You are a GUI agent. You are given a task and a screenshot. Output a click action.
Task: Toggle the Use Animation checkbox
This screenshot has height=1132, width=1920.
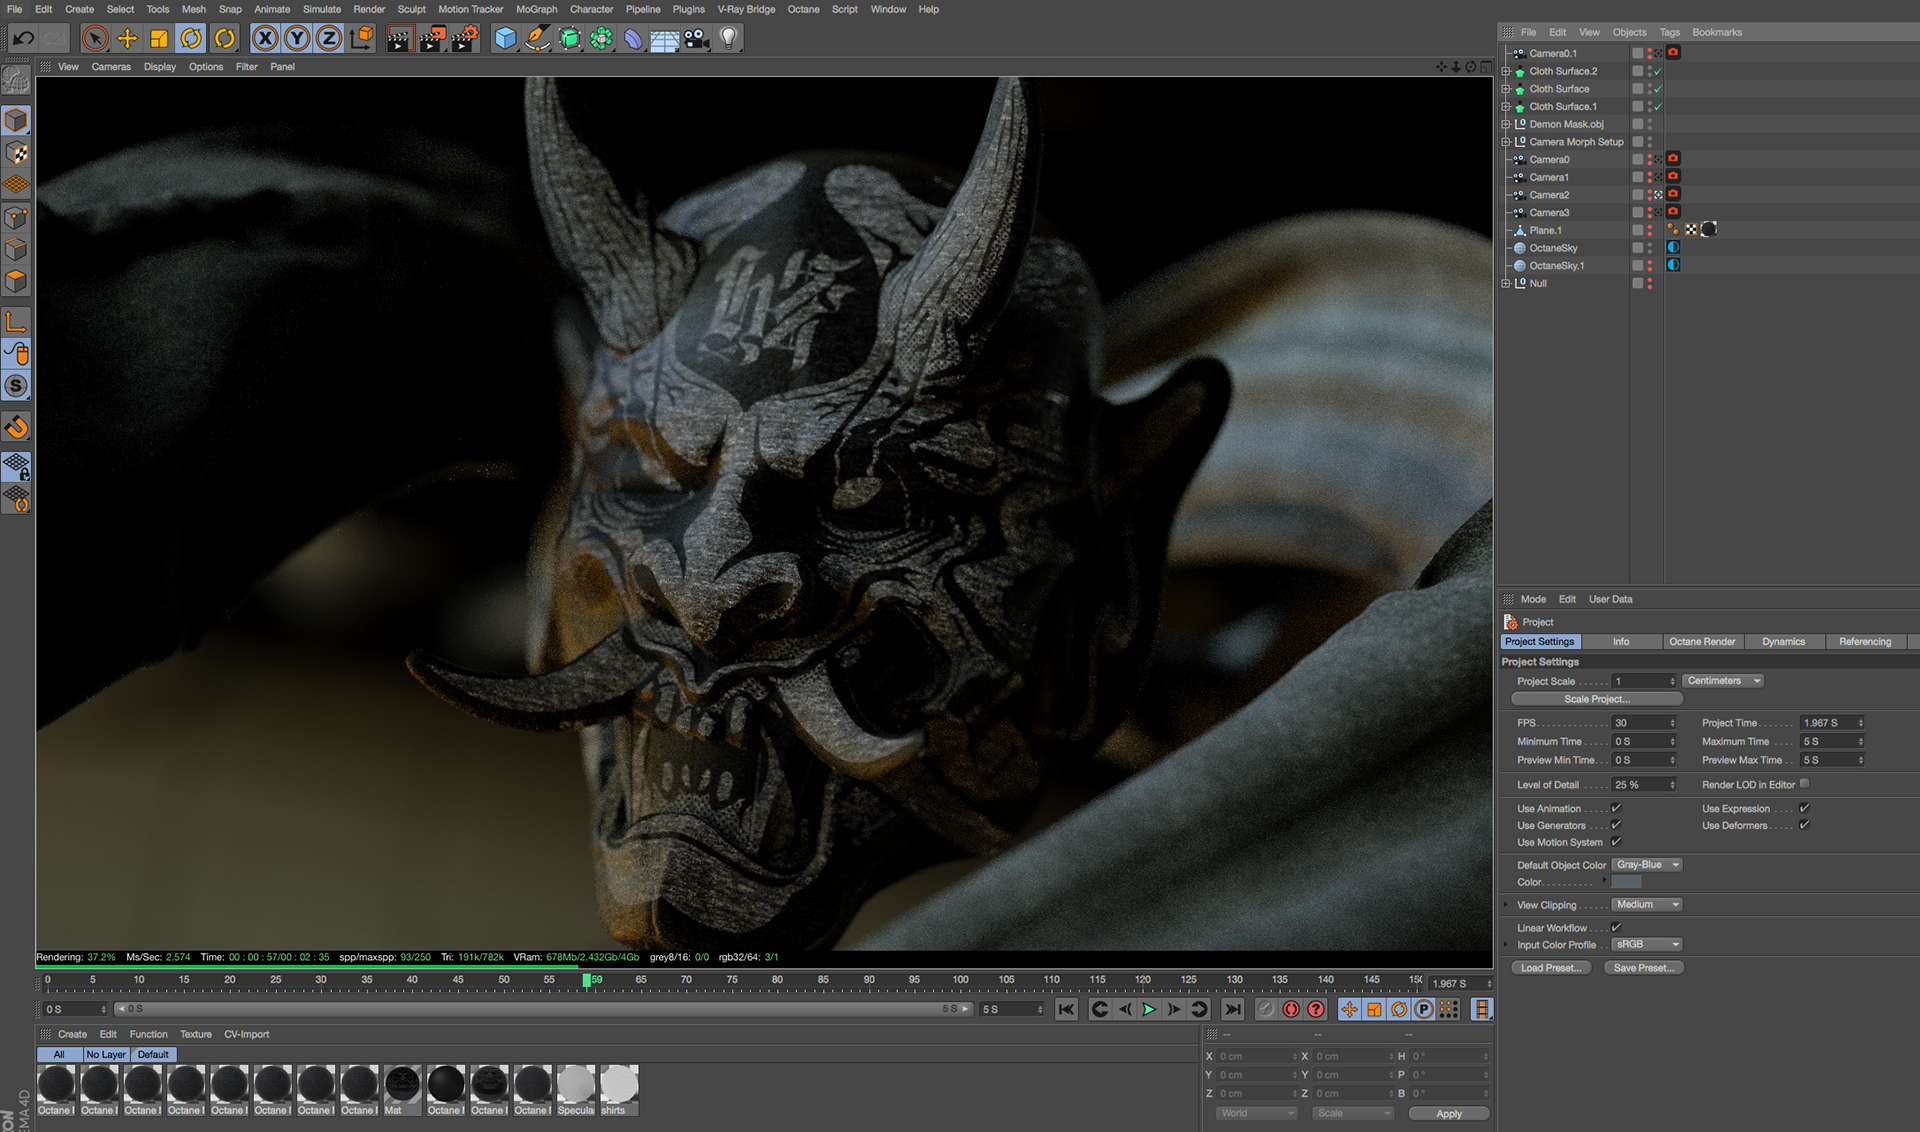tap(1616, 808)
